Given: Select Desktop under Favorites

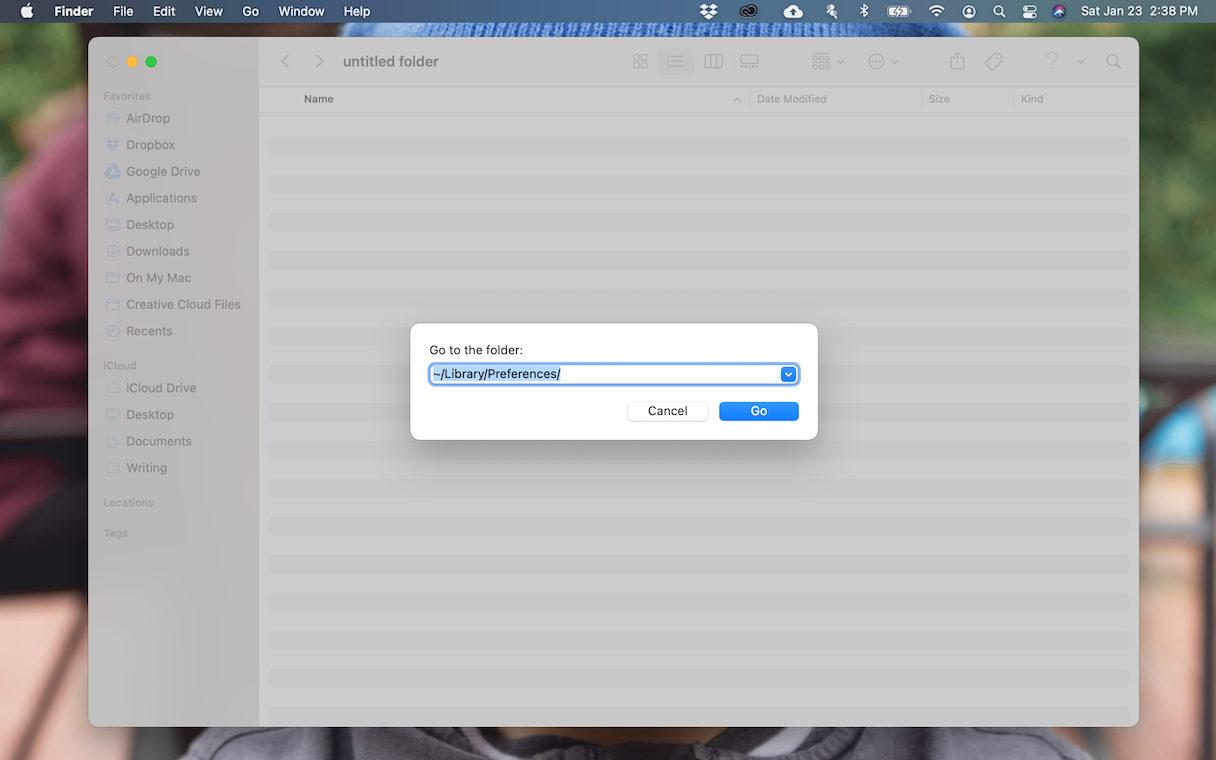Looking at the screenshot, I should (x=150, y=225).
